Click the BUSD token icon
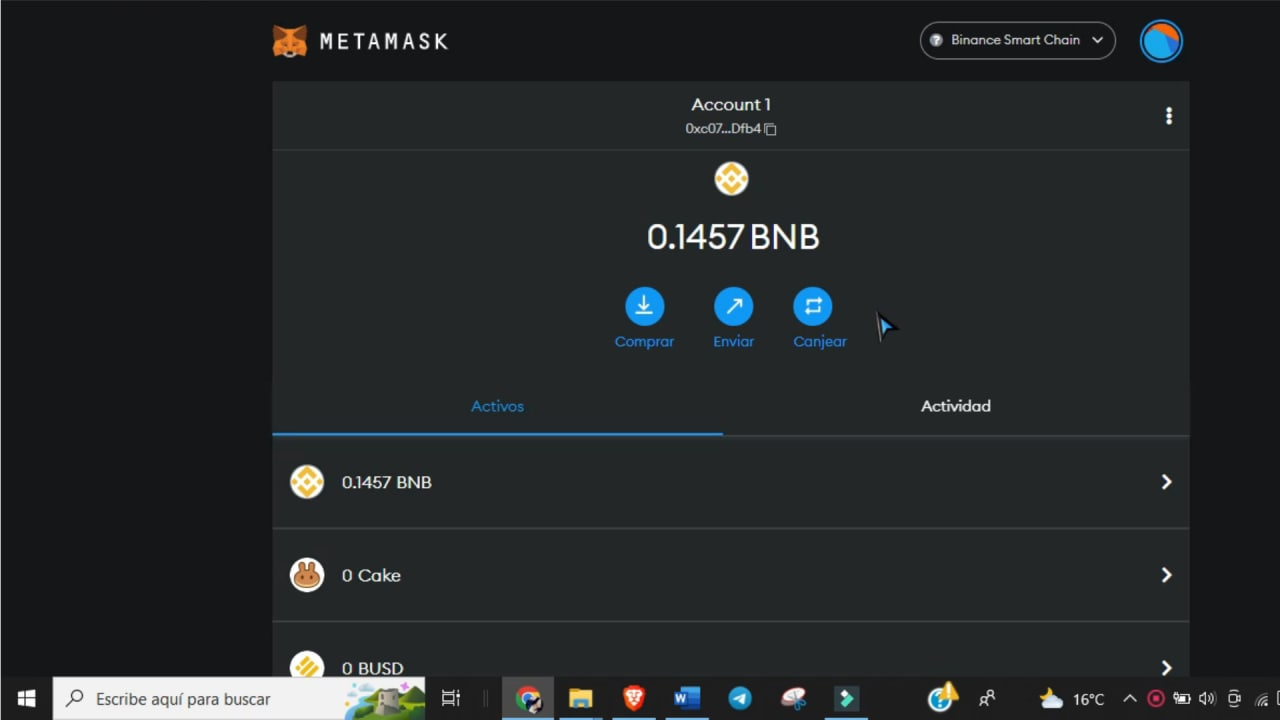Image resolution: width=1280 pixels, height=720 pixels. [x=307, y=665]
